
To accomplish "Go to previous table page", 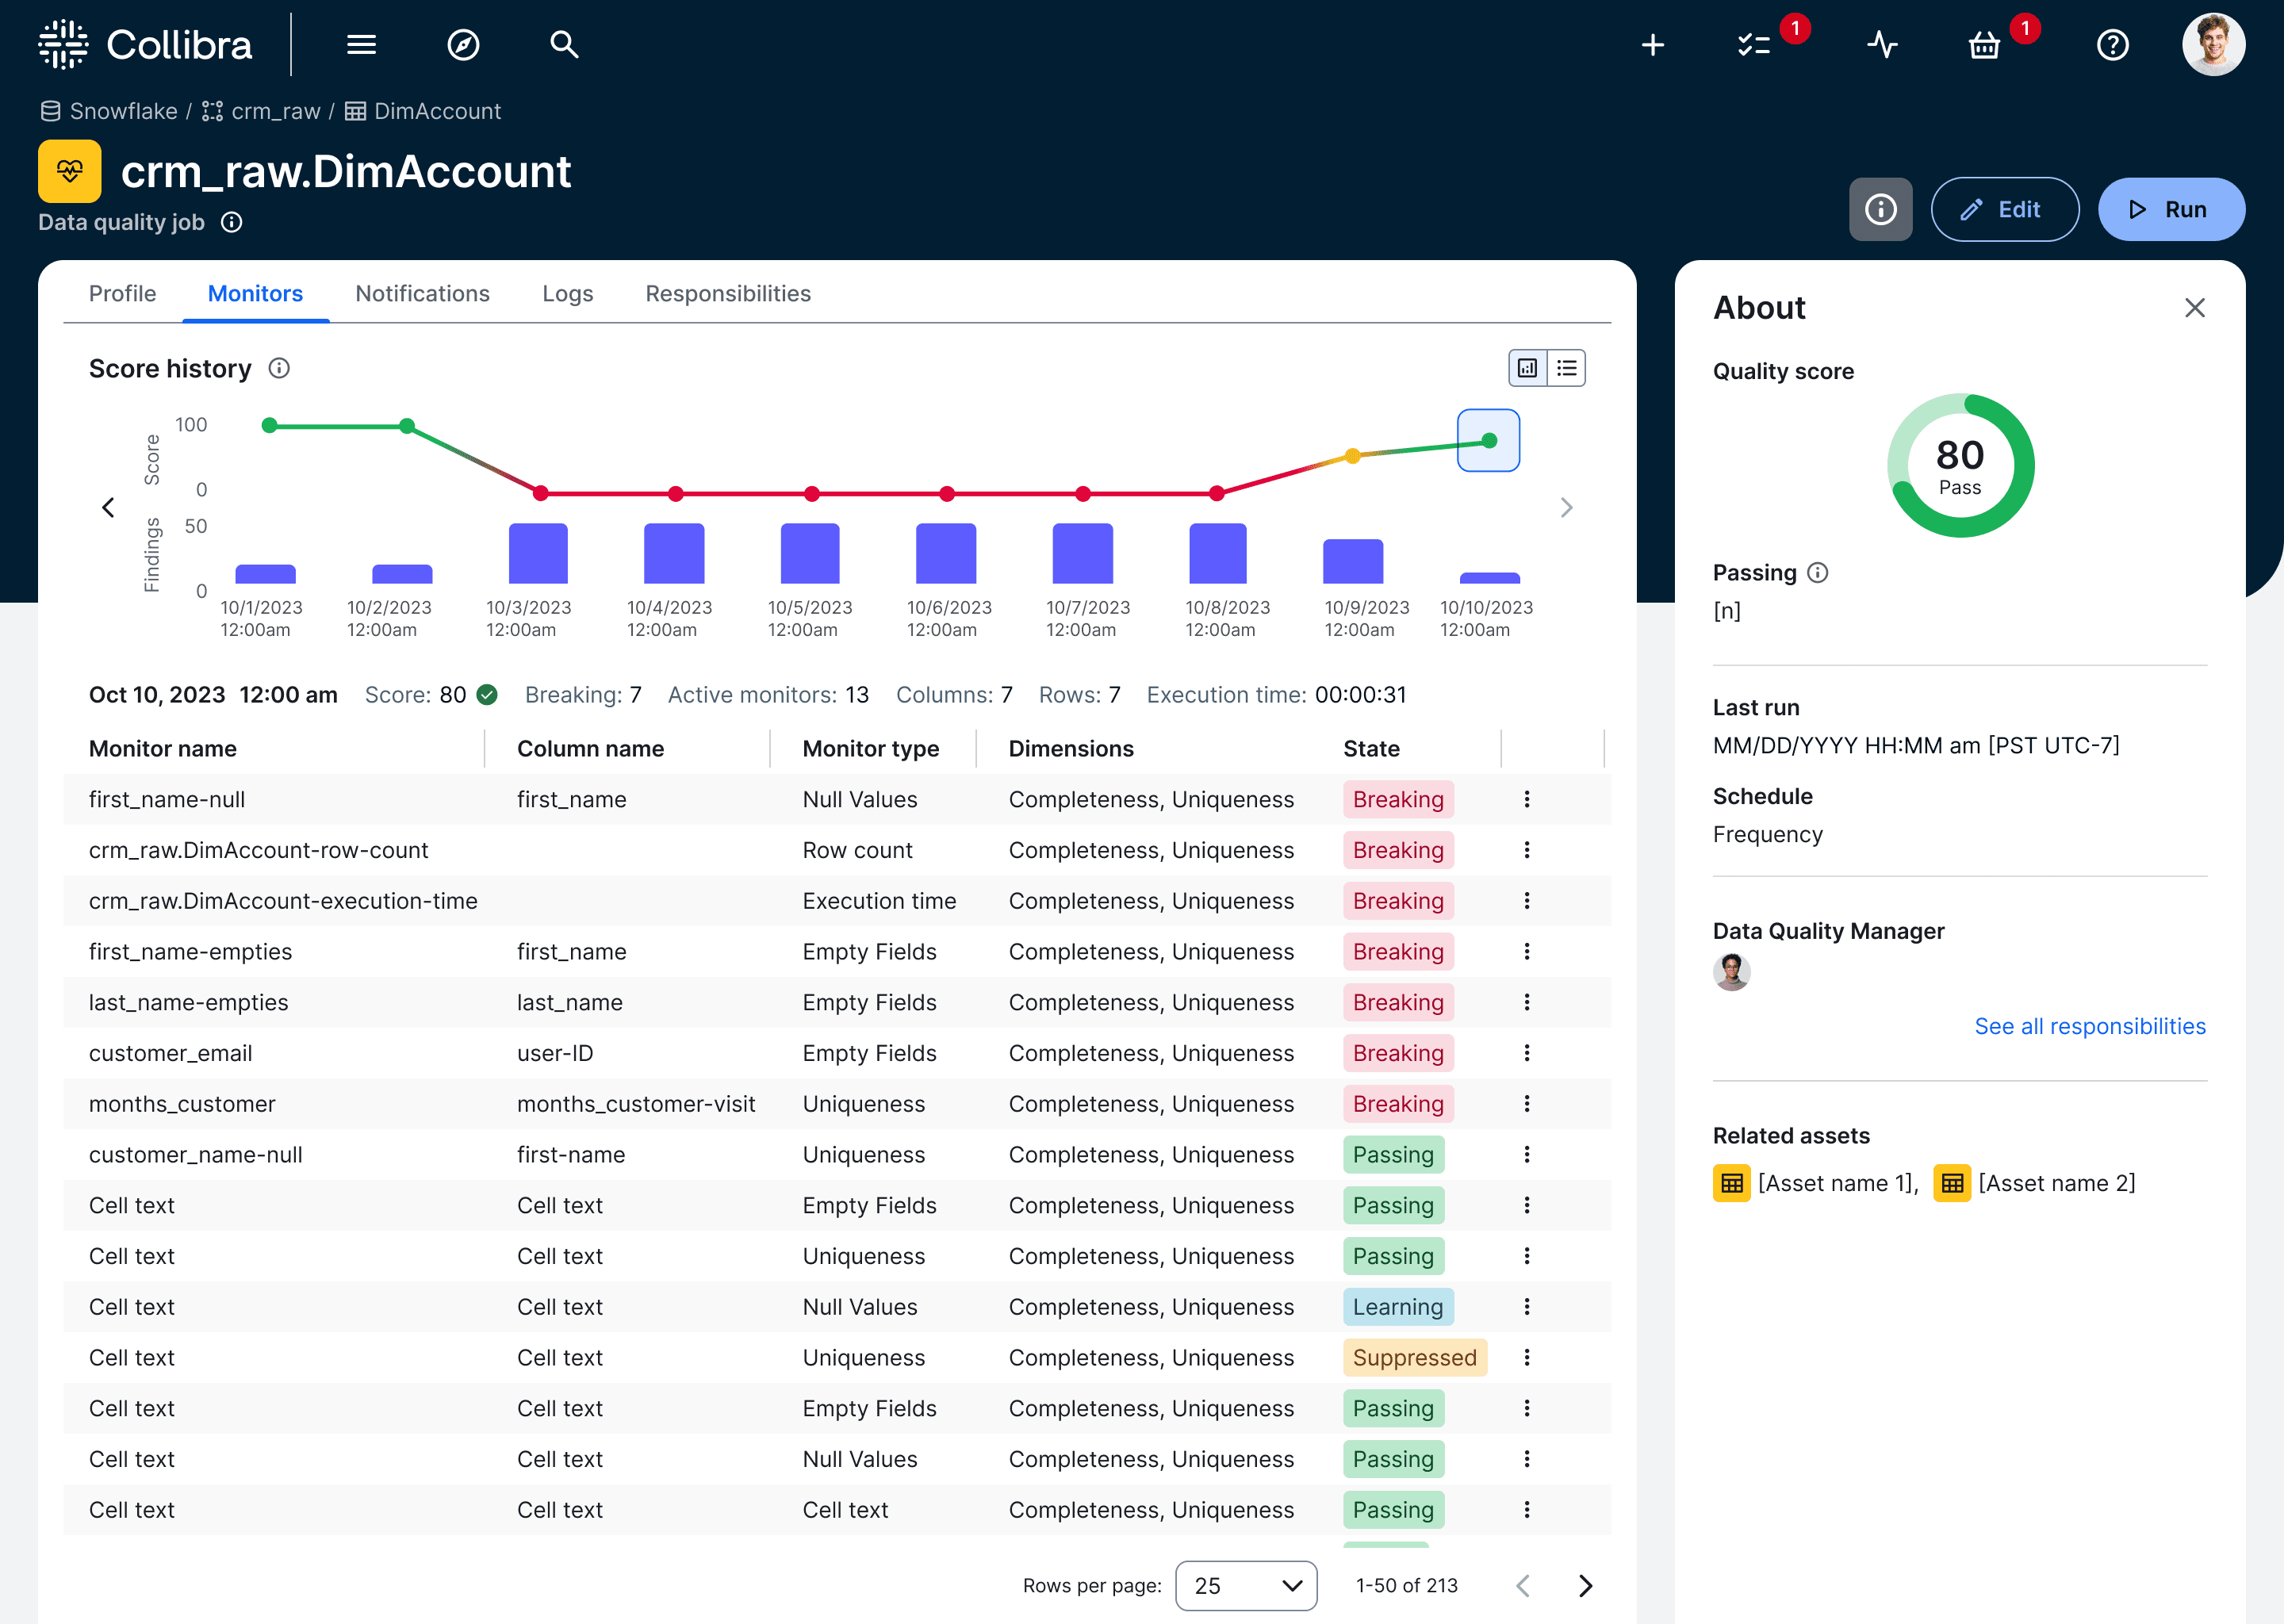I will [1523, 1585].
